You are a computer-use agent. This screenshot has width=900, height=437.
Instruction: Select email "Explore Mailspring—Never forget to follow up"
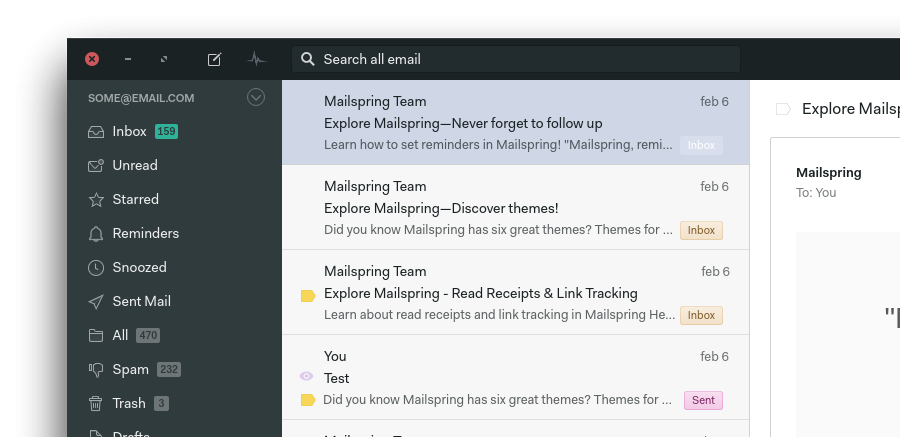coord(515,122)
